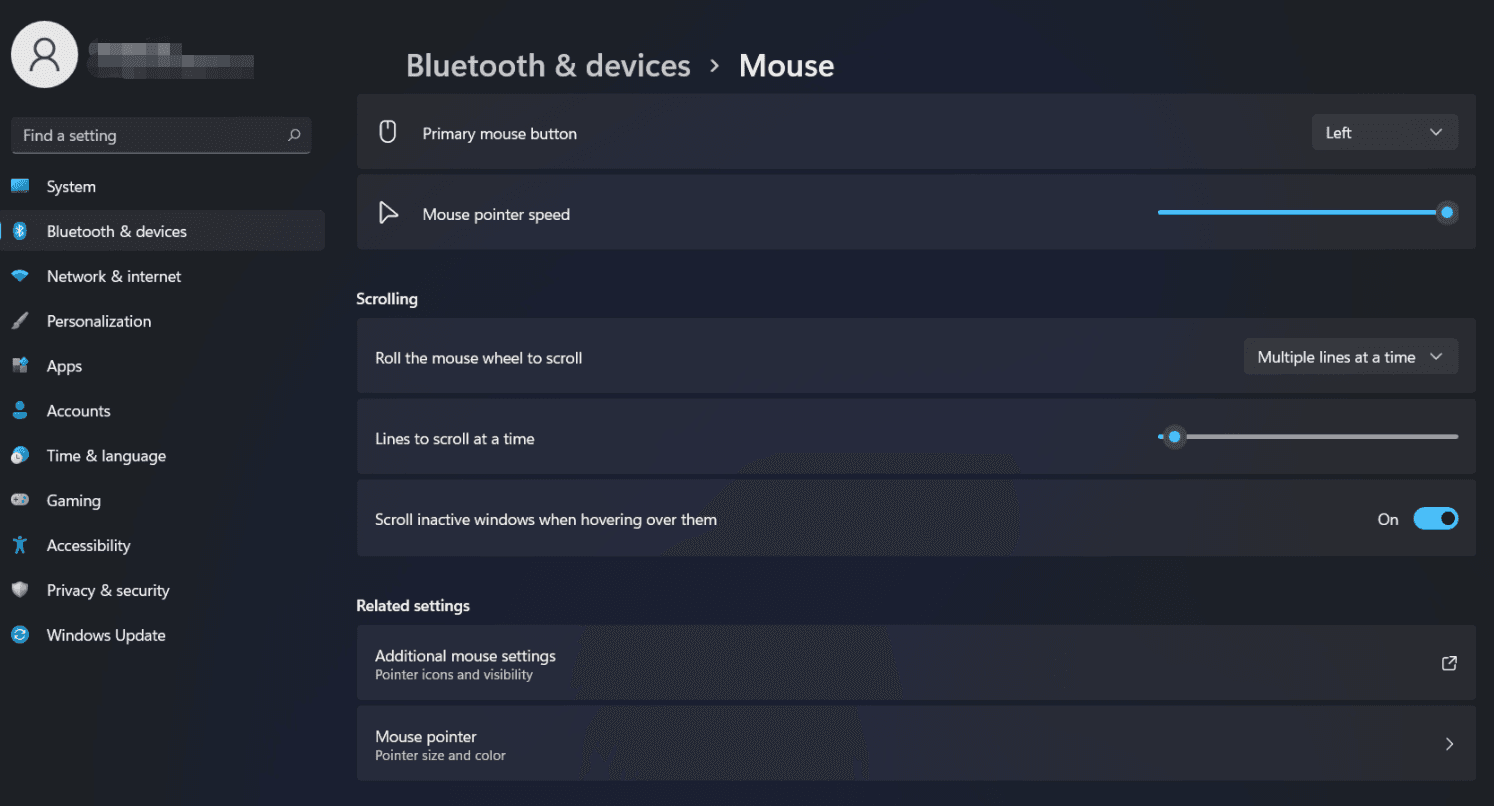
Task: Click the Lines to scroll slider track
Action: tap(1308, 437)
